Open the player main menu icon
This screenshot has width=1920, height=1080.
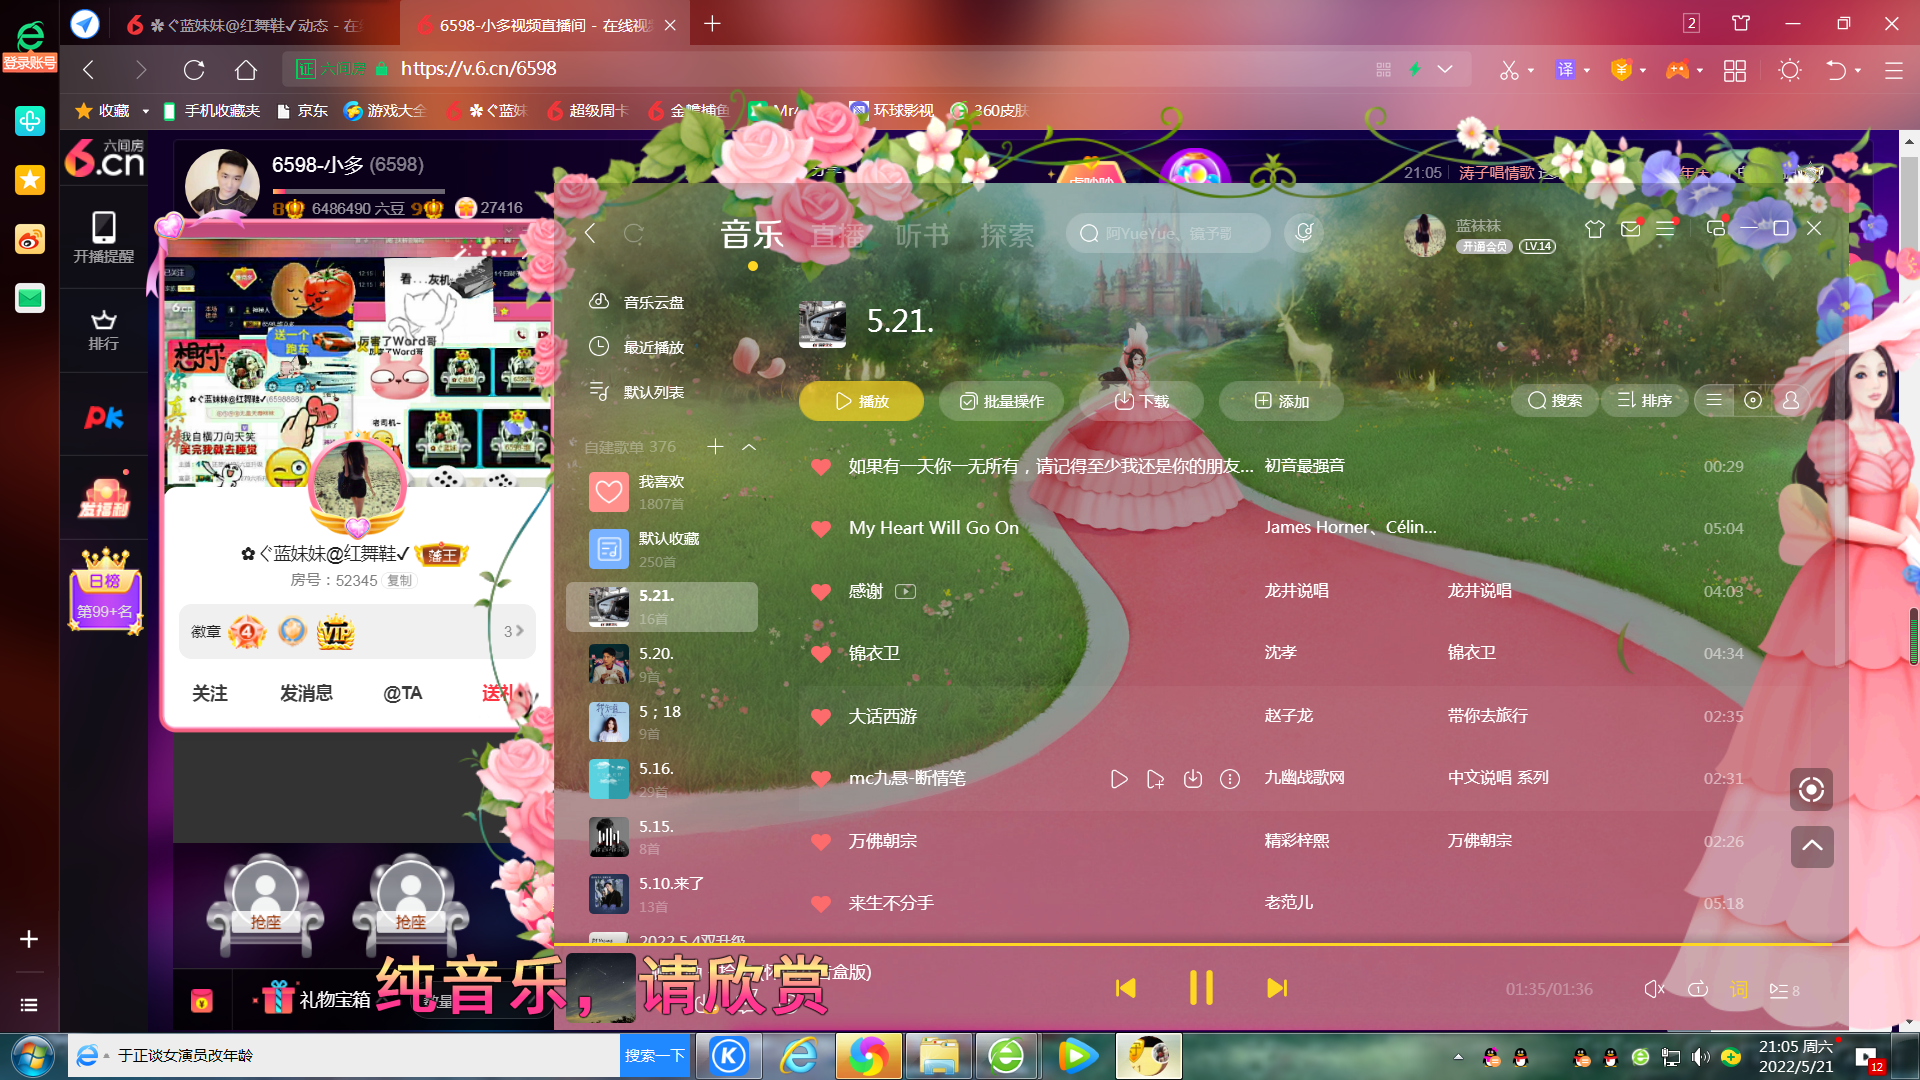point(1665,229)
